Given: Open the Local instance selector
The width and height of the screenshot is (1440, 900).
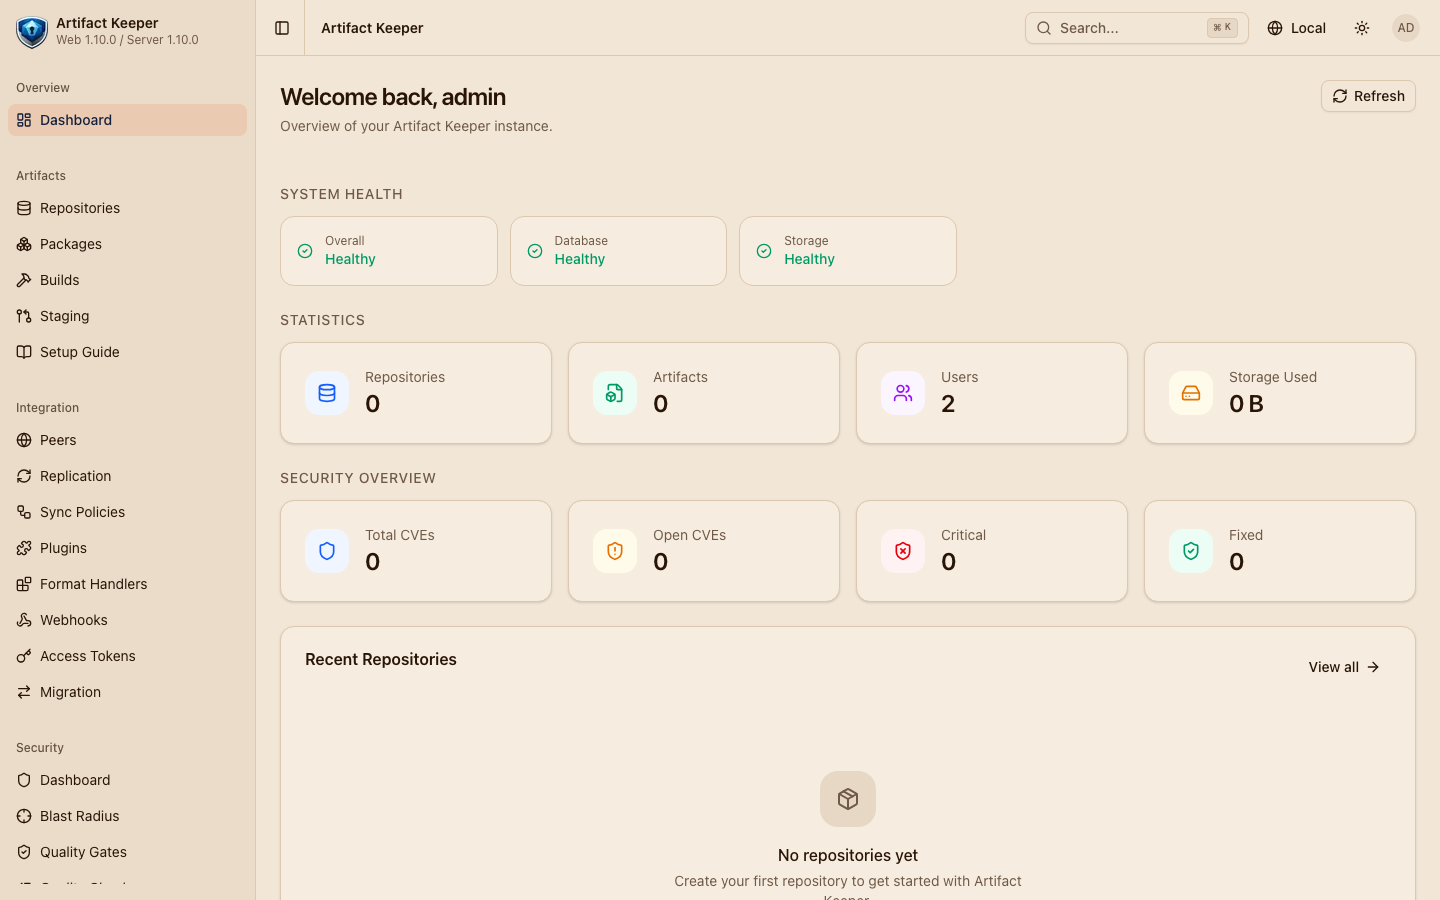Looking at the screenshot, I should 1296,28.
